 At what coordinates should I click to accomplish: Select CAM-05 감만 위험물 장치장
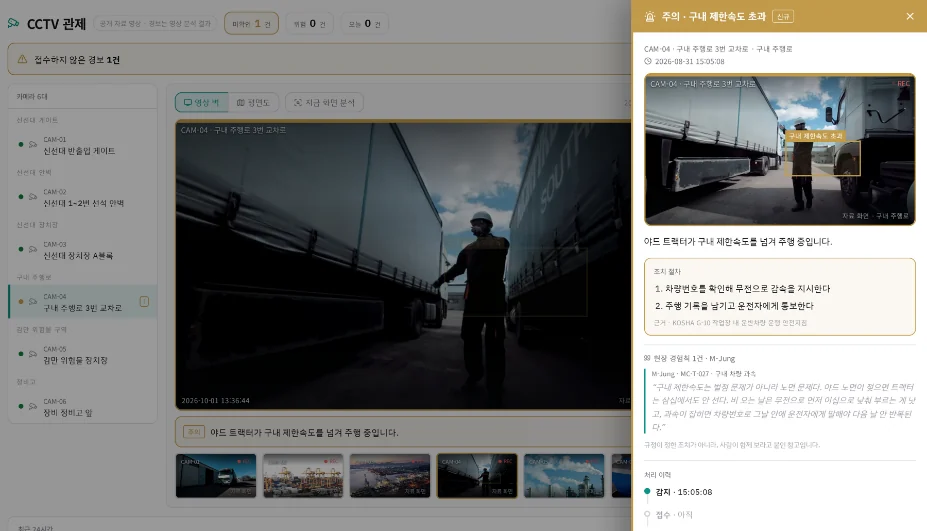[x=83, y=355]
